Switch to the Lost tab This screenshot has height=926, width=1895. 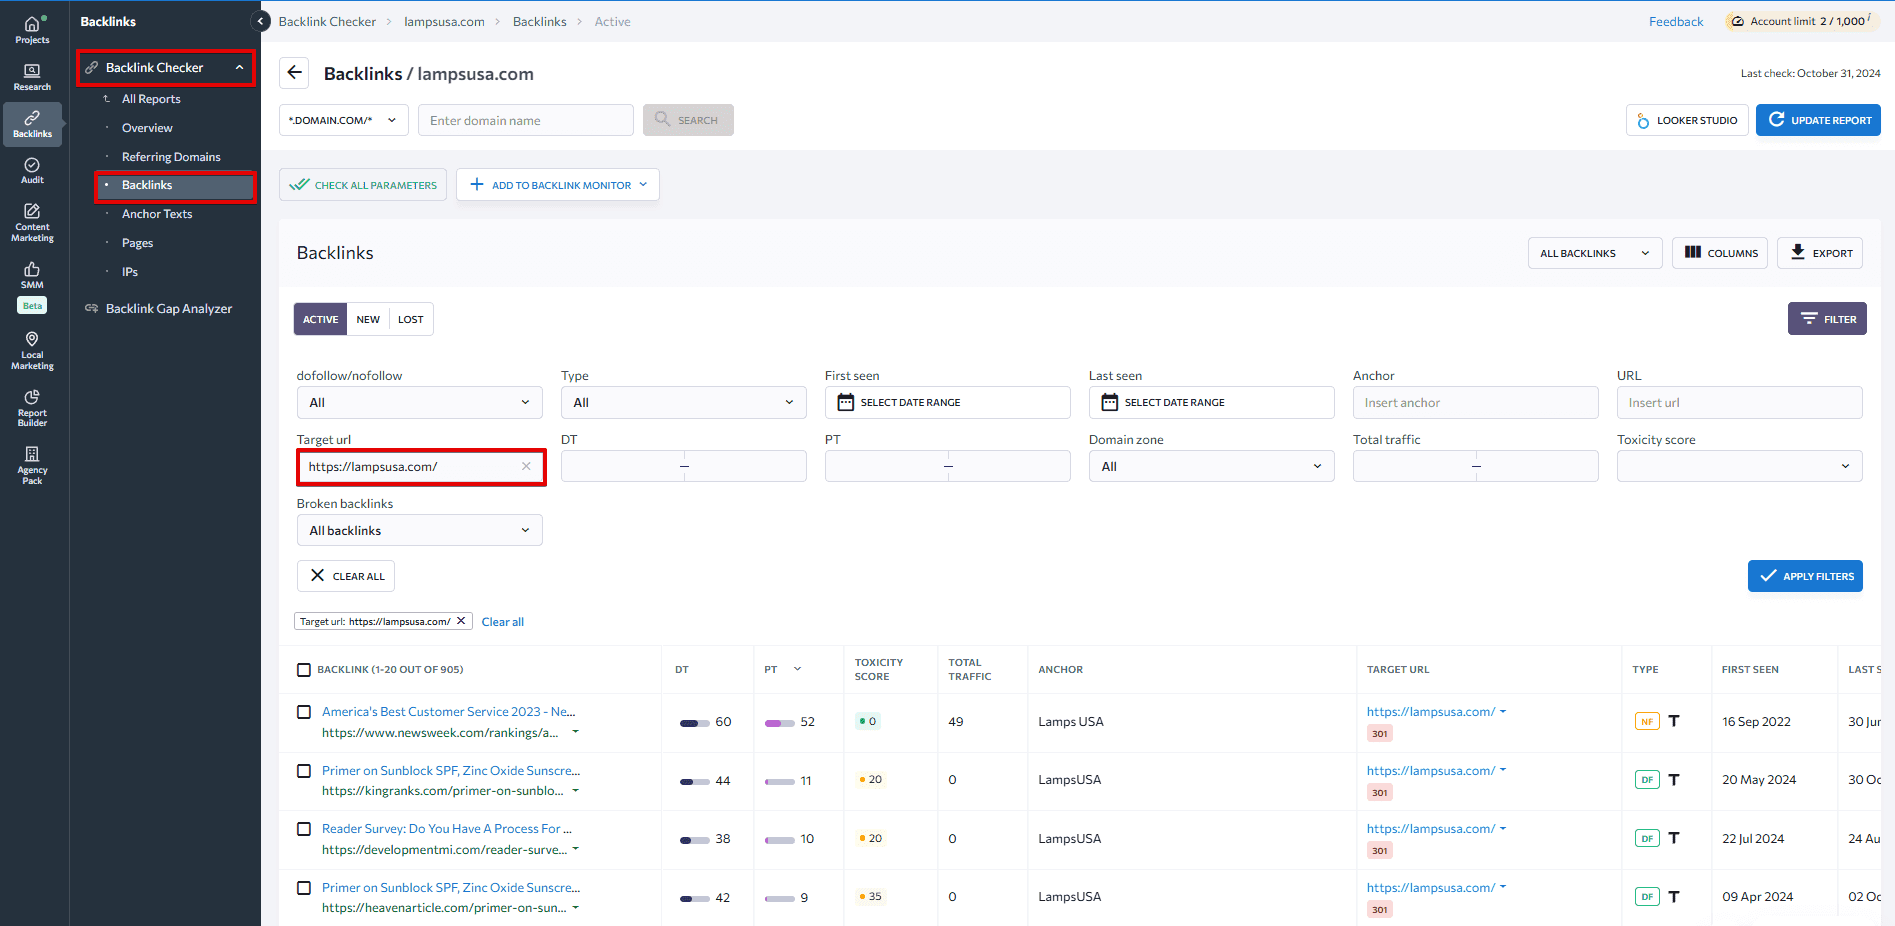tap(411, 319)
